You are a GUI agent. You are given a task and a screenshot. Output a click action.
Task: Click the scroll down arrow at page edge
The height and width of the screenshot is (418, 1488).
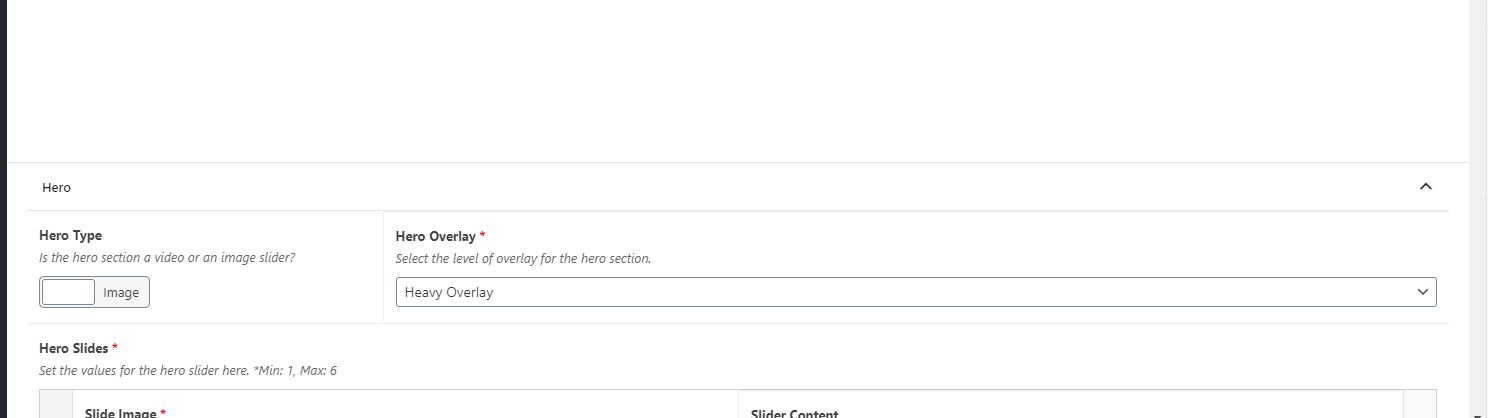1478,411
